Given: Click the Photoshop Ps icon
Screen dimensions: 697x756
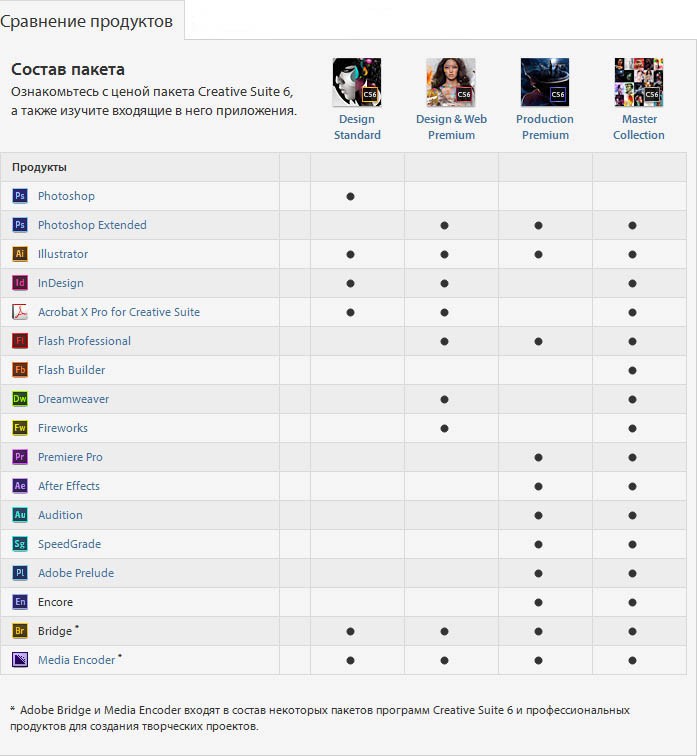Looking at the screenshot, I should point(20,196).
